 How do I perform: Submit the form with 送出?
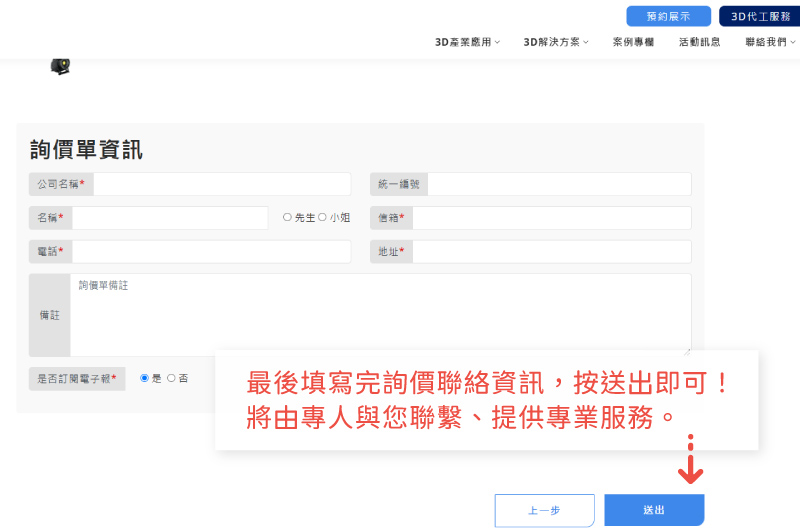654,510
